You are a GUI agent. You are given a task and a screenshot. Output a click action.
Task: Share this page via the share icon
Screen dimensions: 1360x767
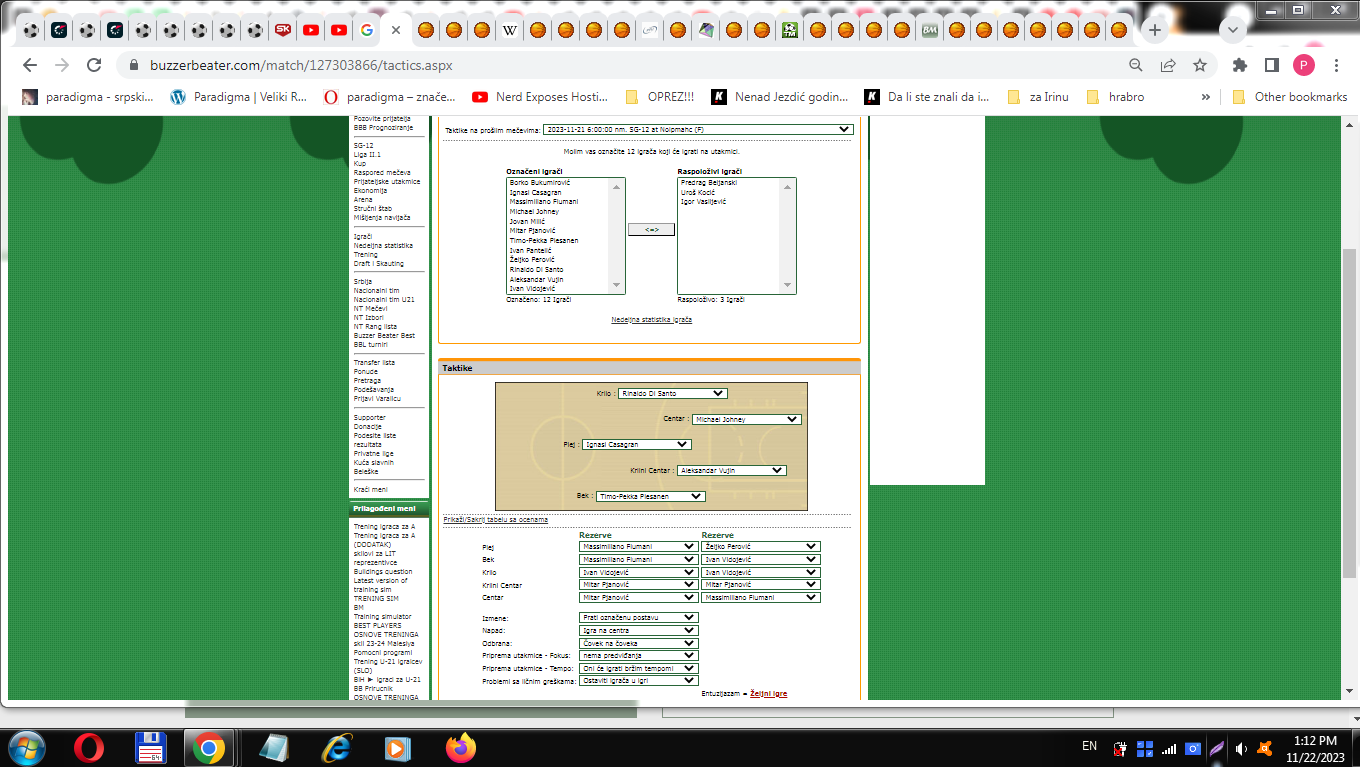click(x=1168, y=65)
